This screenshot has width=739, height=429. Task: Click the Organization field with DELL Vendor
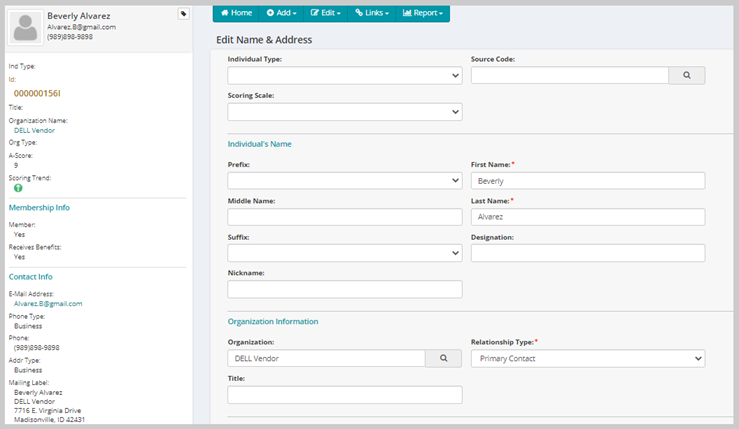pos(327,358)
